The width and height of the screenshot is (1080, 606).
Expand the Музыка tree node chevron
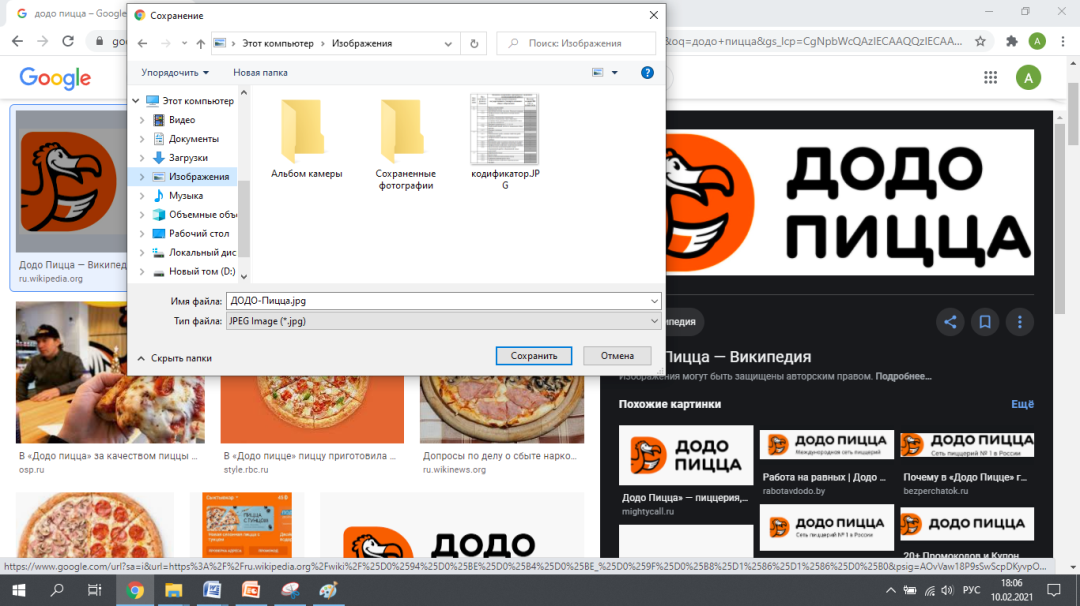click(x=143, y=196)
